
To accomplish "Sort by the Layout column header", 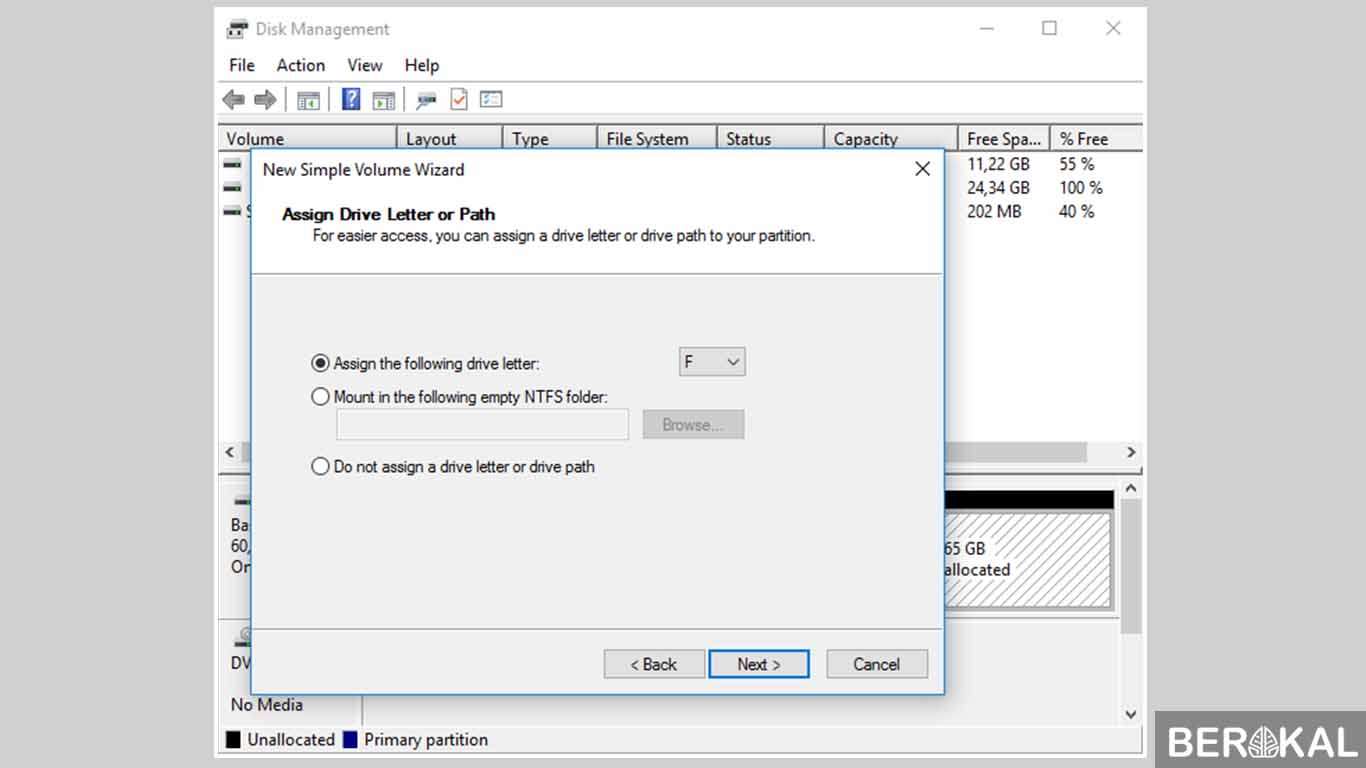I will [x=450, y=139].
